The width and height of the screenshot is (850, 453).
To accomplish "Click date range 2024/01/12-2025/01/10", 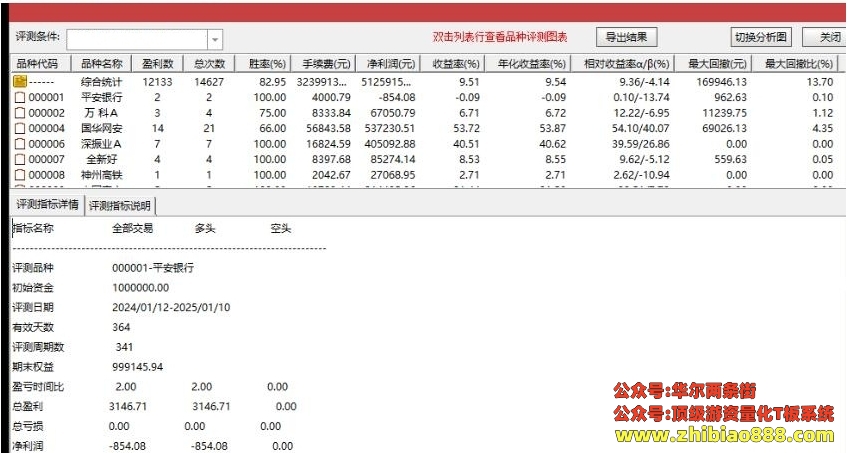I will (171, 307).
